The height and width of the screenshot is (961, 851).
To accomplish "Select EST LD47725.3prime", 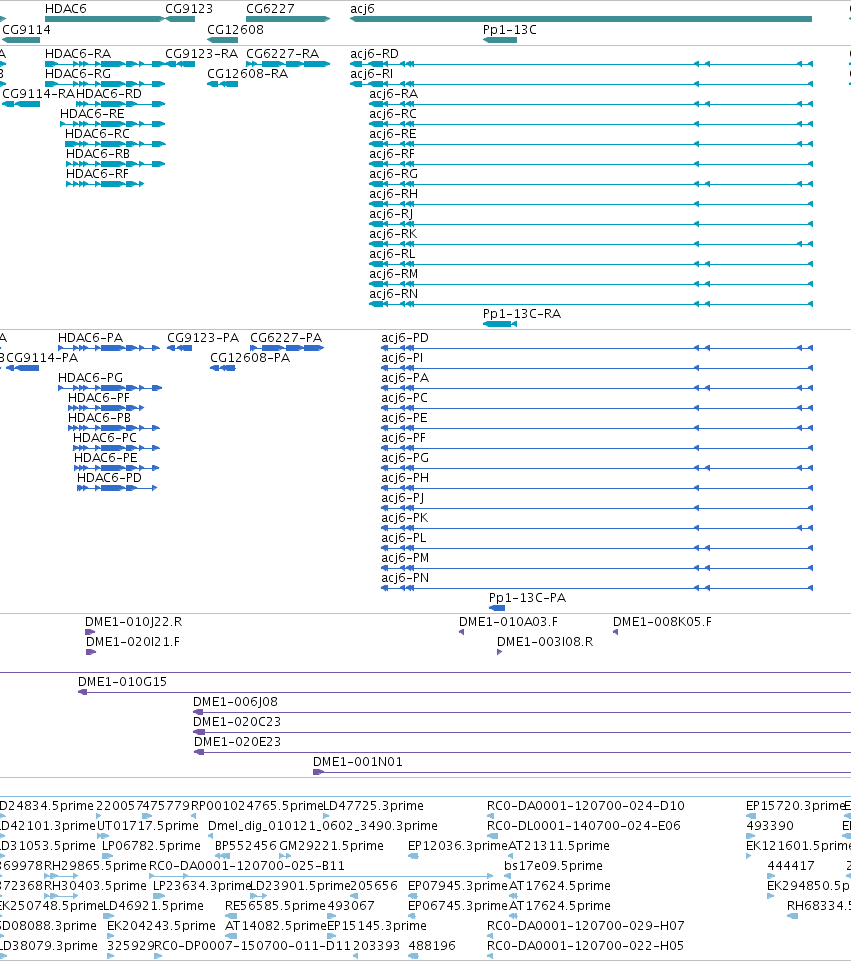I will click(373, 806).
